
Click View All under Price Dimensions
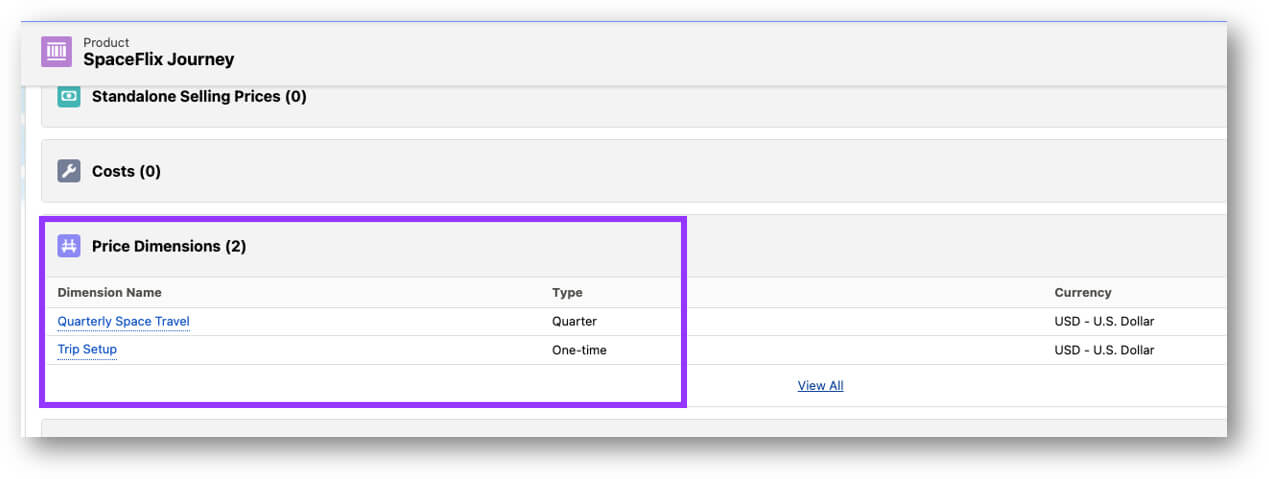point(820,385)
